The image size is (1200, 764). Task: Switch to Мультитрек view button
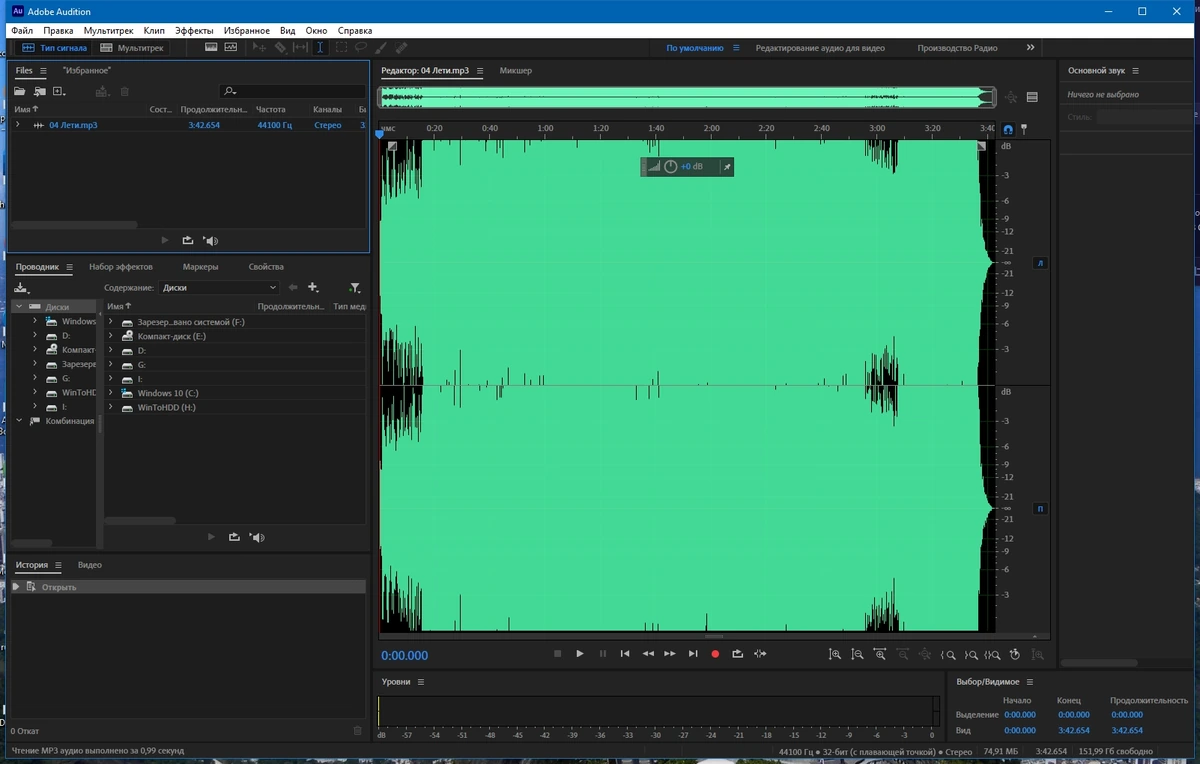coord(133,47)
